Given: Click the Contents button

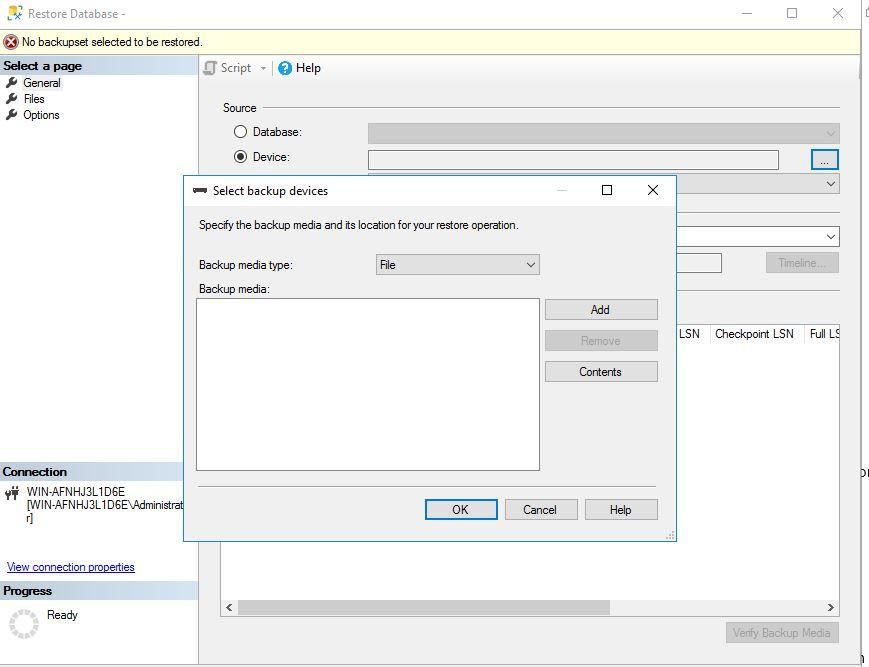Looking at the screenshot, I should 601,372.
